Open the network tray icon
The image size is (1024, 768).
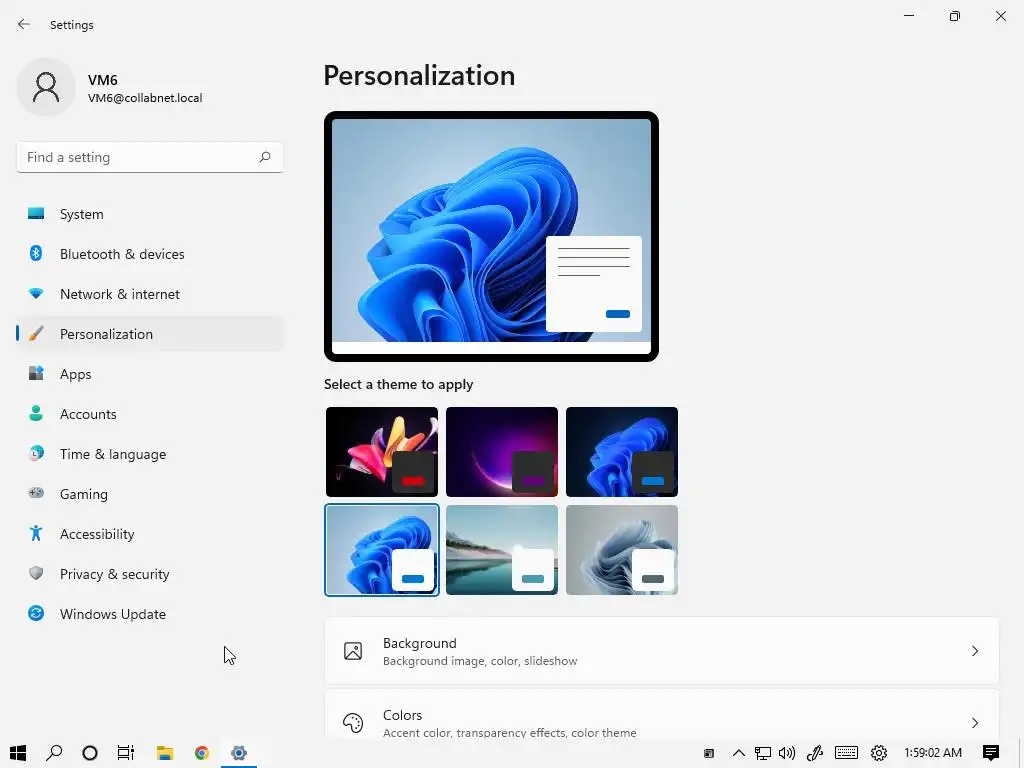click(x=763, y=753)
